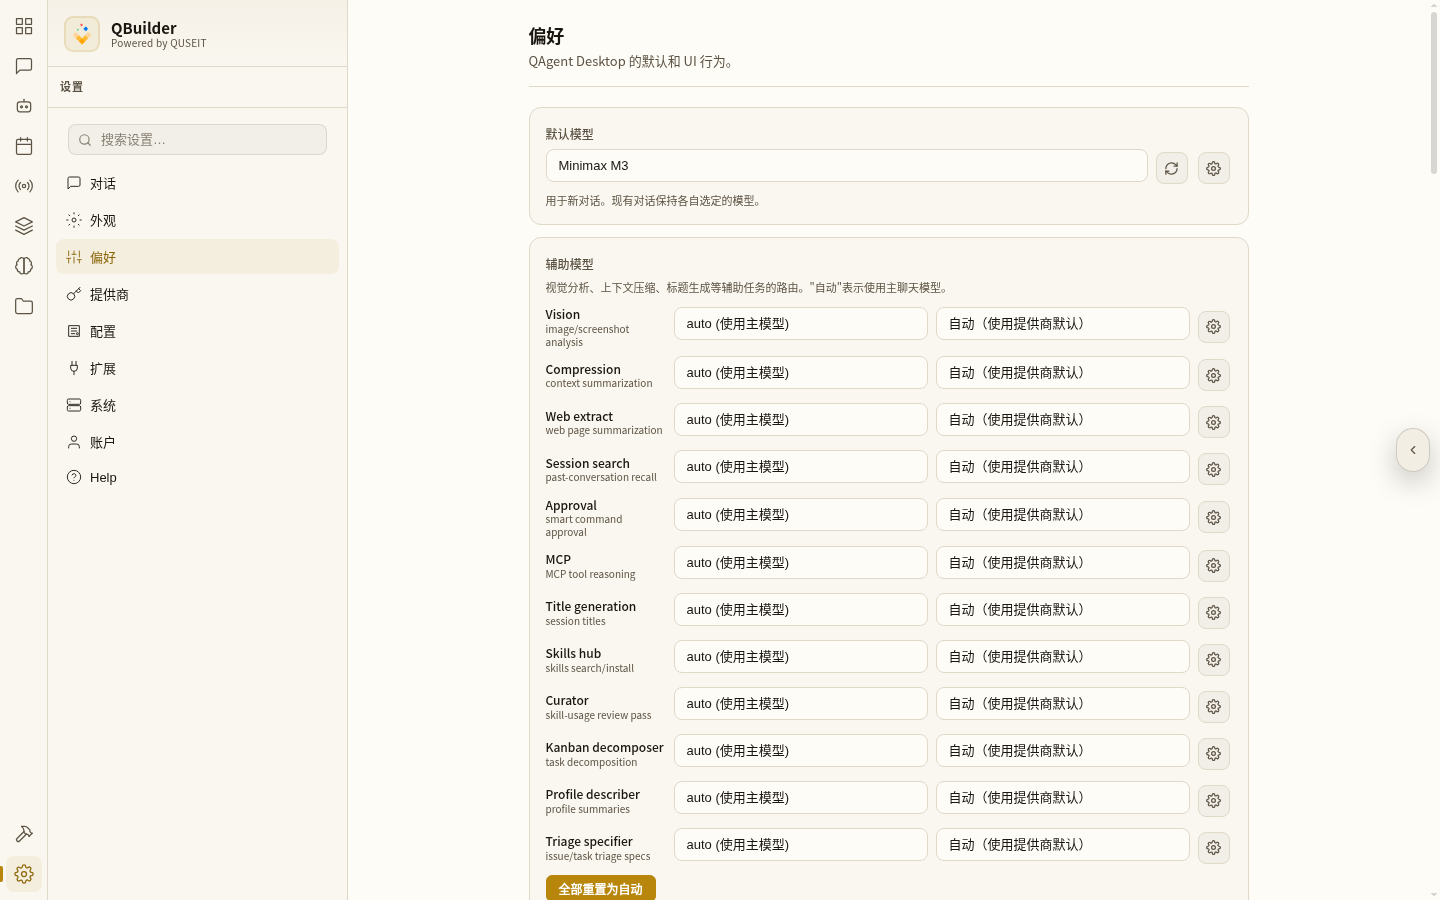Screen dimensions: 1440x900
Task: Go to 配置 settings section
Action: point(197,331)
